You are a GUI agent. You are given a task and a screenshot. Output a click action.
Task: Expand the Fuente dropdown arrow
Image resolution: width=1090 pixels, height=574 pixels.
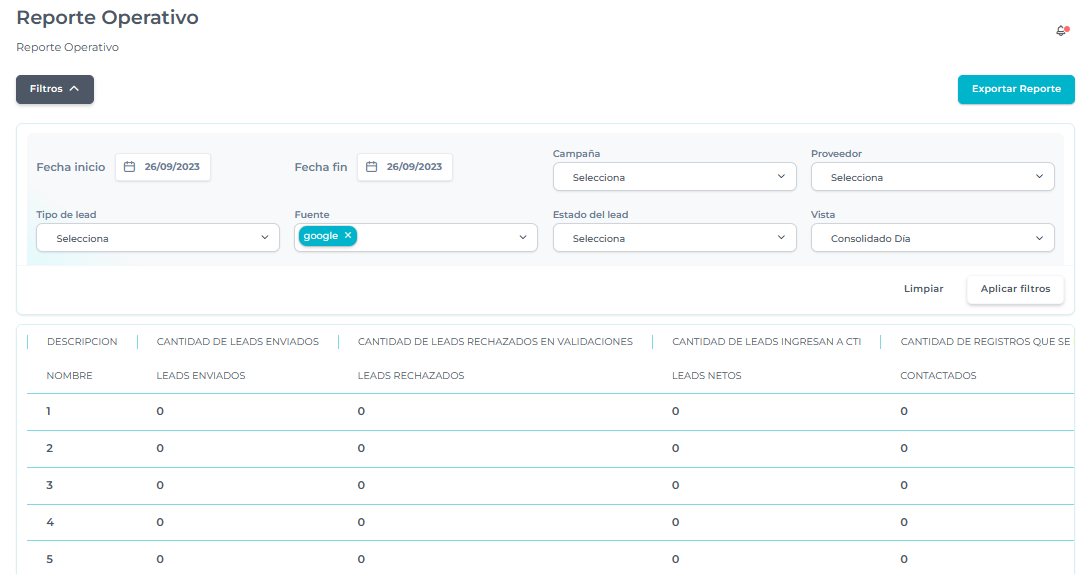pos(522,238)
